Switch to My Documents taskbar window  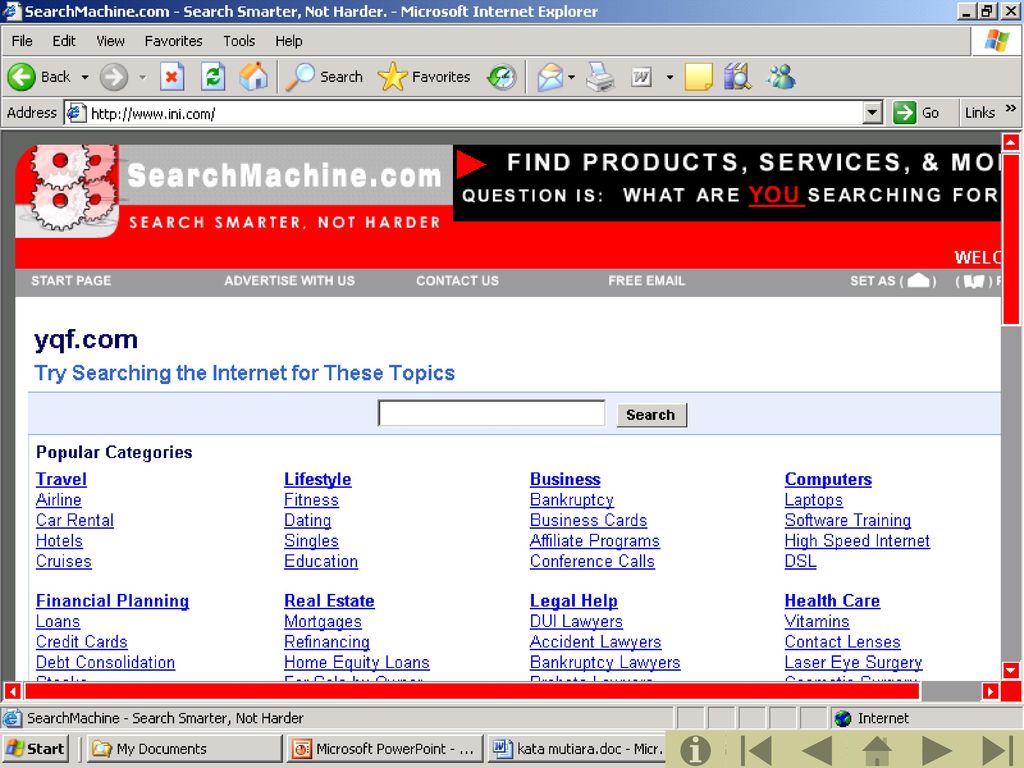click(185, 749)
